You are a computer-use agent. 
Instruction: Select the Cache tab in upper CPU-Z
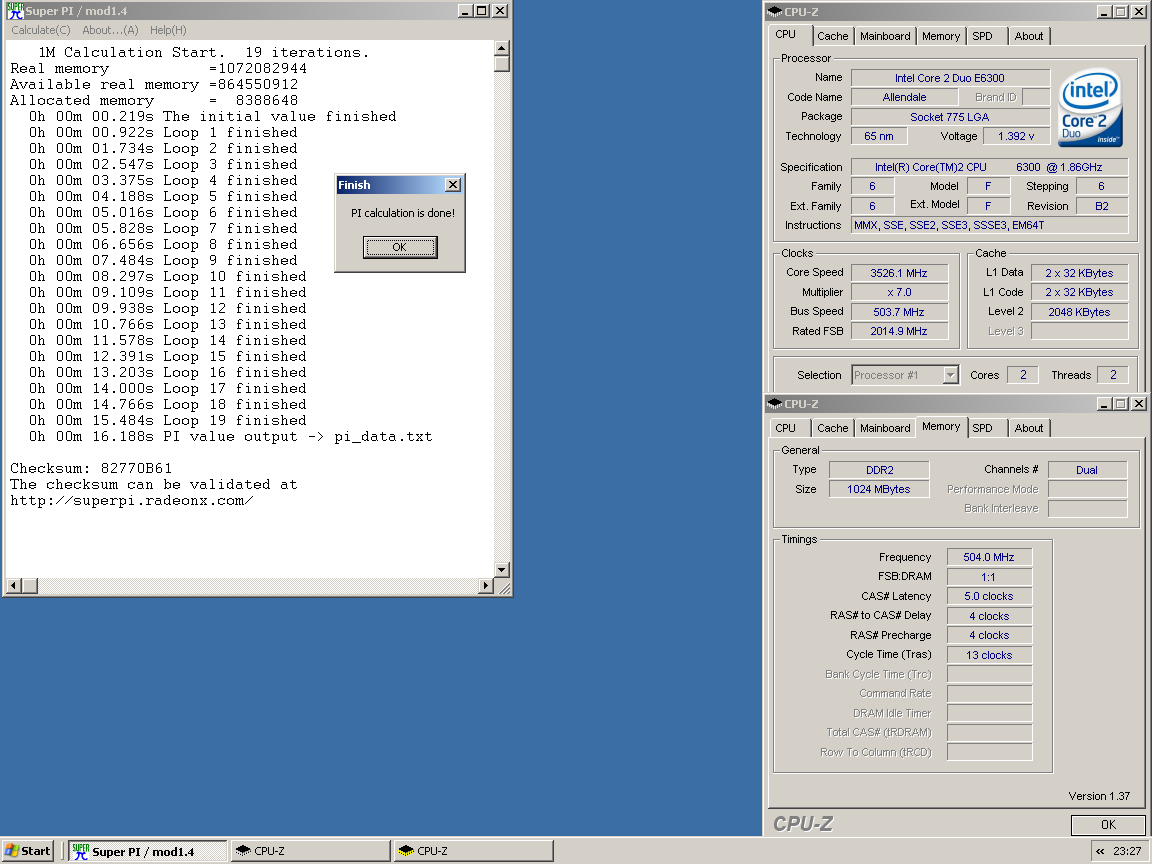832,36
